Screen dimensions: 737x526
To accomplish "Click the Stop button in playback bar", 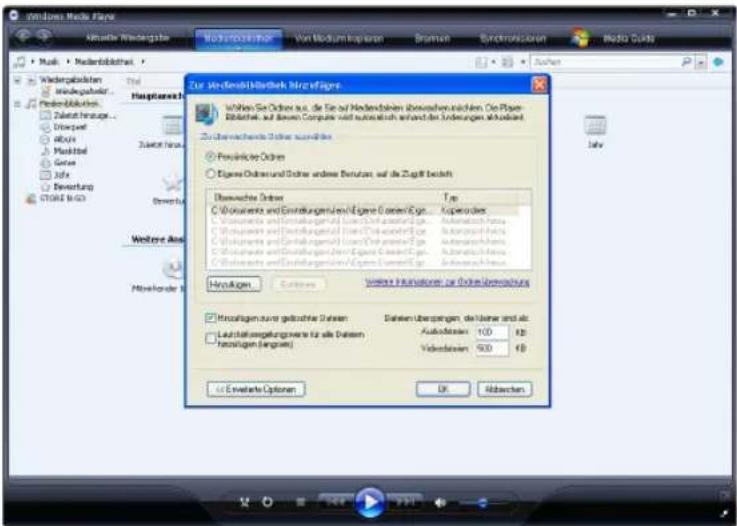I will pos(301,502).
